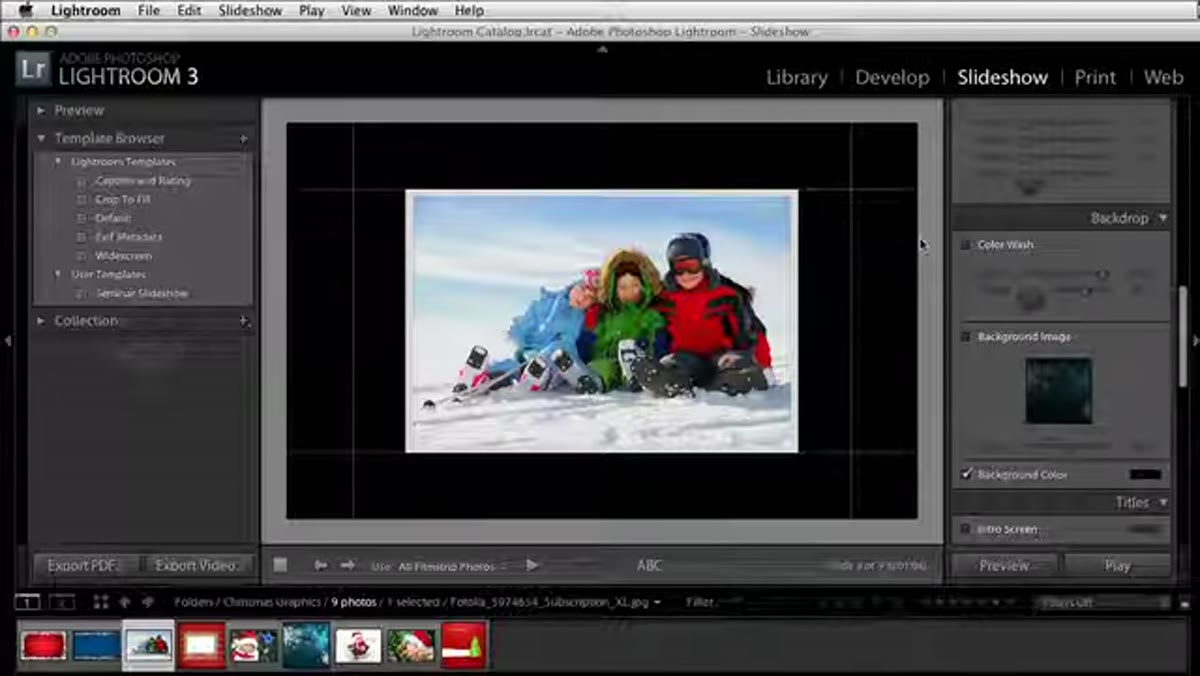Select Seminar Slideshow user template
1200x676 pixels.
pos(141,293)
